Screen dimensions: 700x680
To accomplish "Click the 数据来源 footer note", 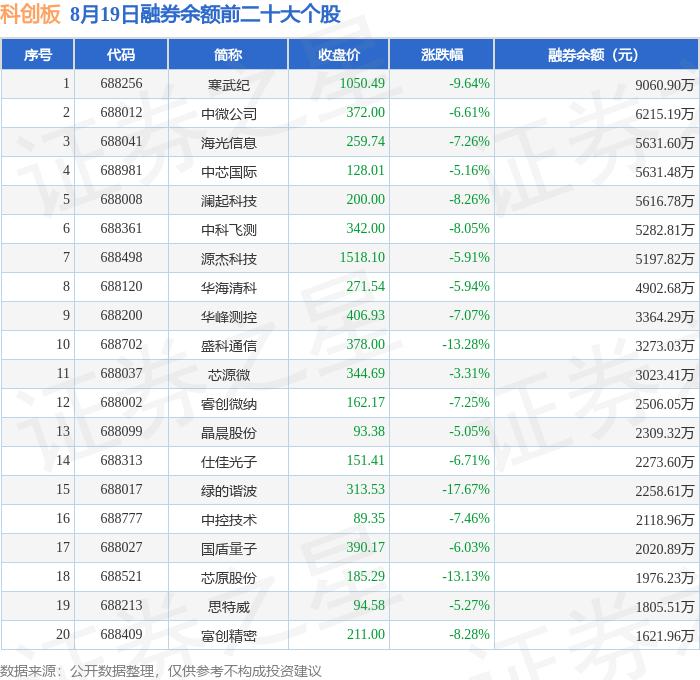I will 161,671.
